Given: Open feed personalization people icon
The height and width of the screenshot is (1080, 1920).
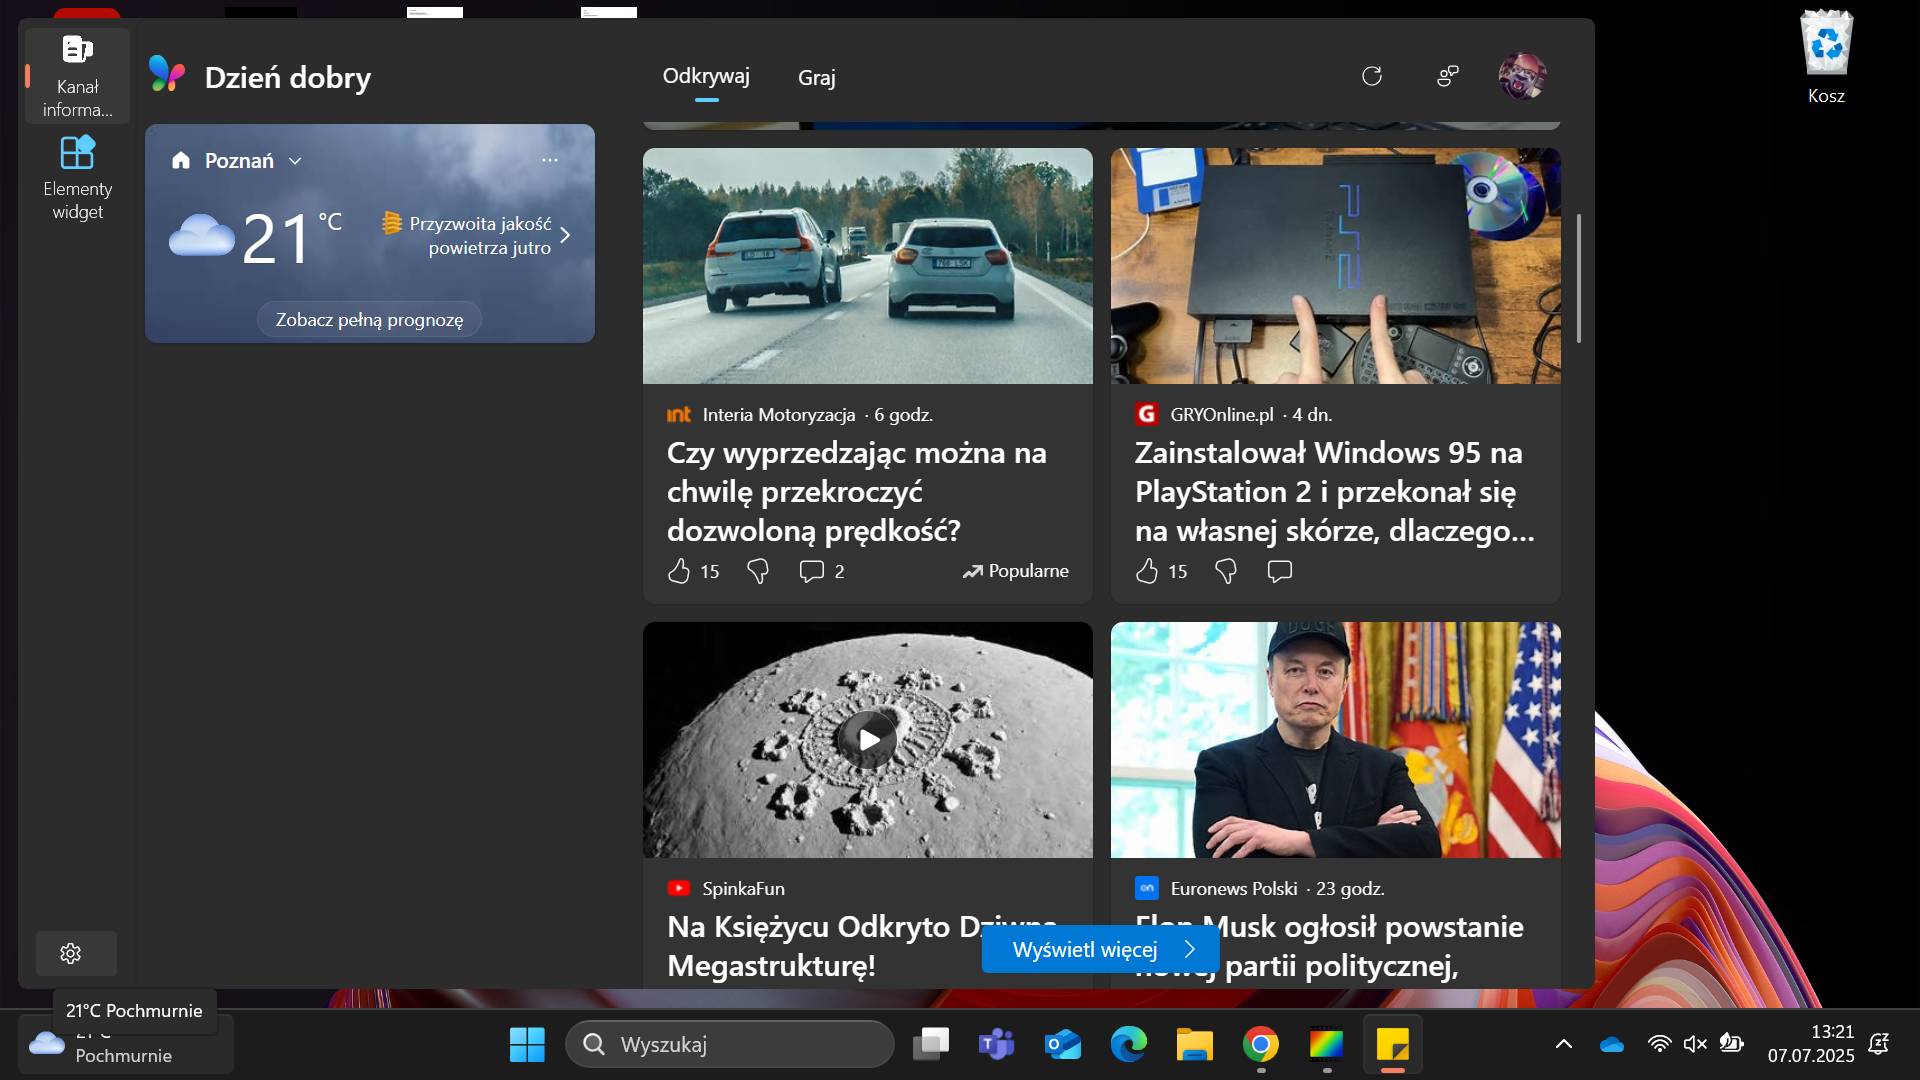Looking at the screenshot, I should (x=1447, y=76).
